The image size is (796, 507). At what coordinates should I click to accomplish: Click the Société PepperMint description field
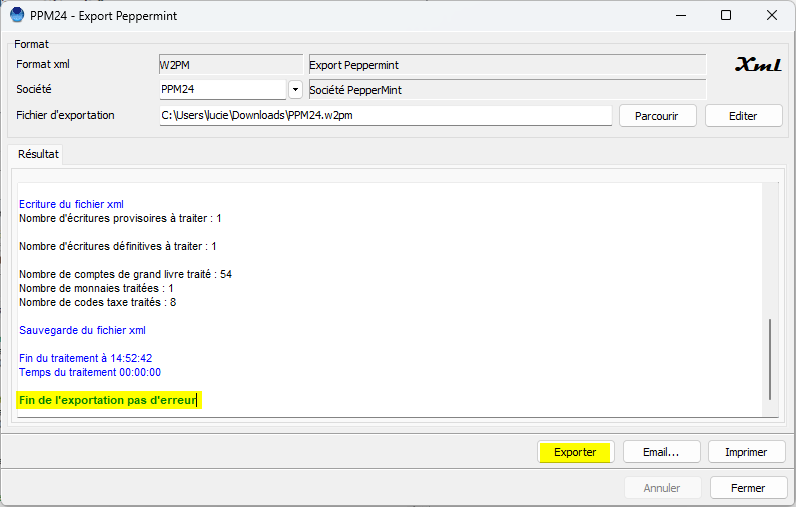click(507, 89)
